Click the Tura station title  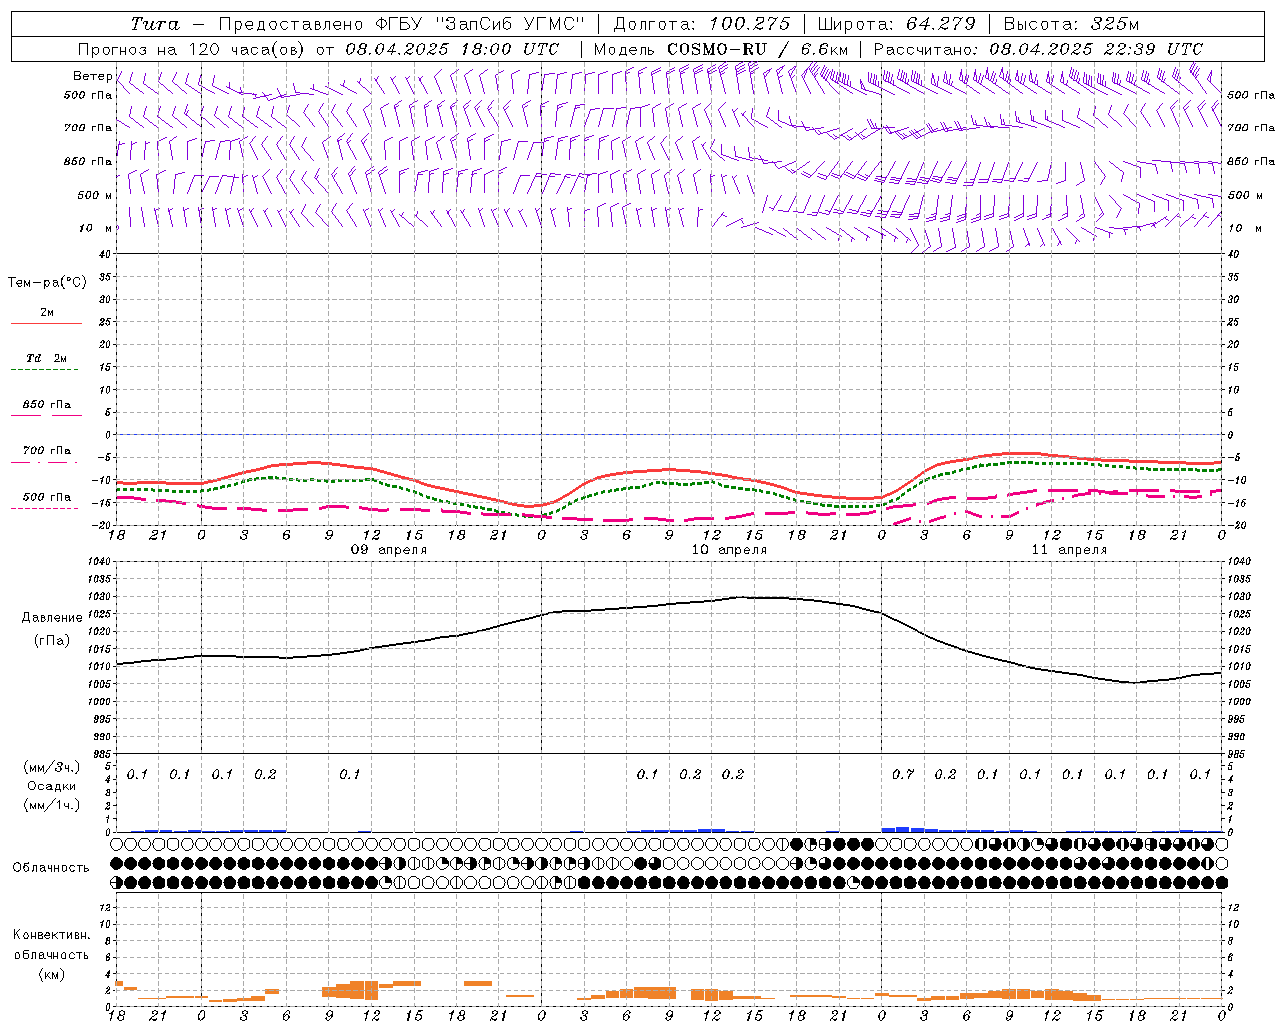coord(155,24)
